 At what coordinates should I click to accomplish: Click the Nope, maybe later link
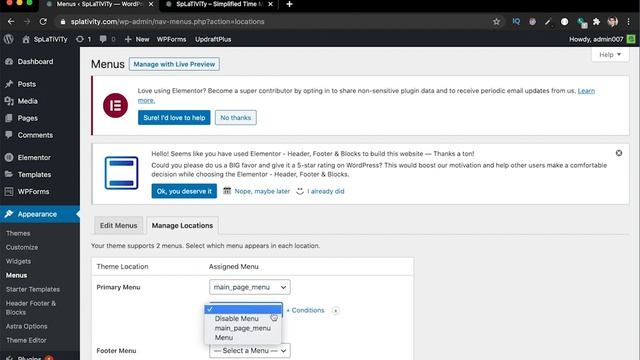[x=262, y=191]
